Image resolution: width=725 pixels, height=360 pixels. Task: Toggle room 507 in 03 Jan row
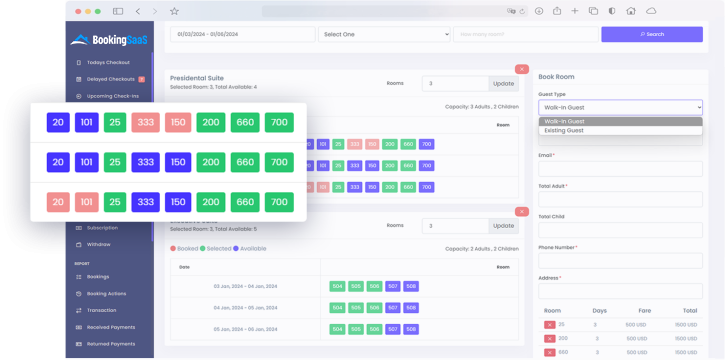(393, 287)
